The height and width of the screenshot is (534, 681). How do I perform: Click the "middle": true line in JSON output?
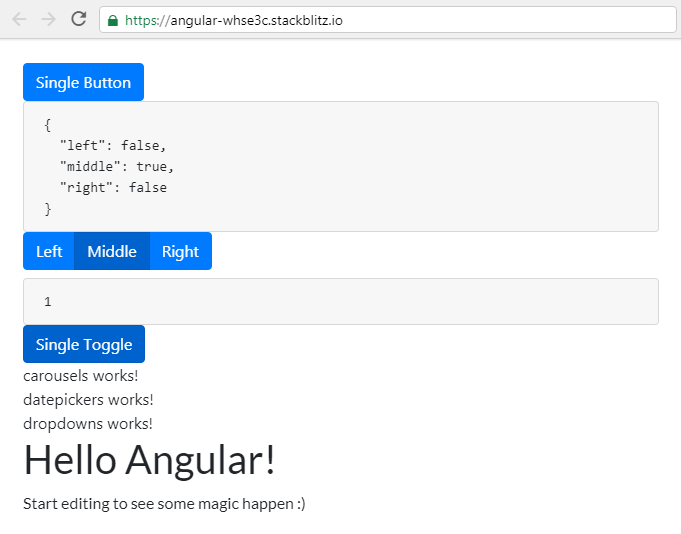pos(117,166)
